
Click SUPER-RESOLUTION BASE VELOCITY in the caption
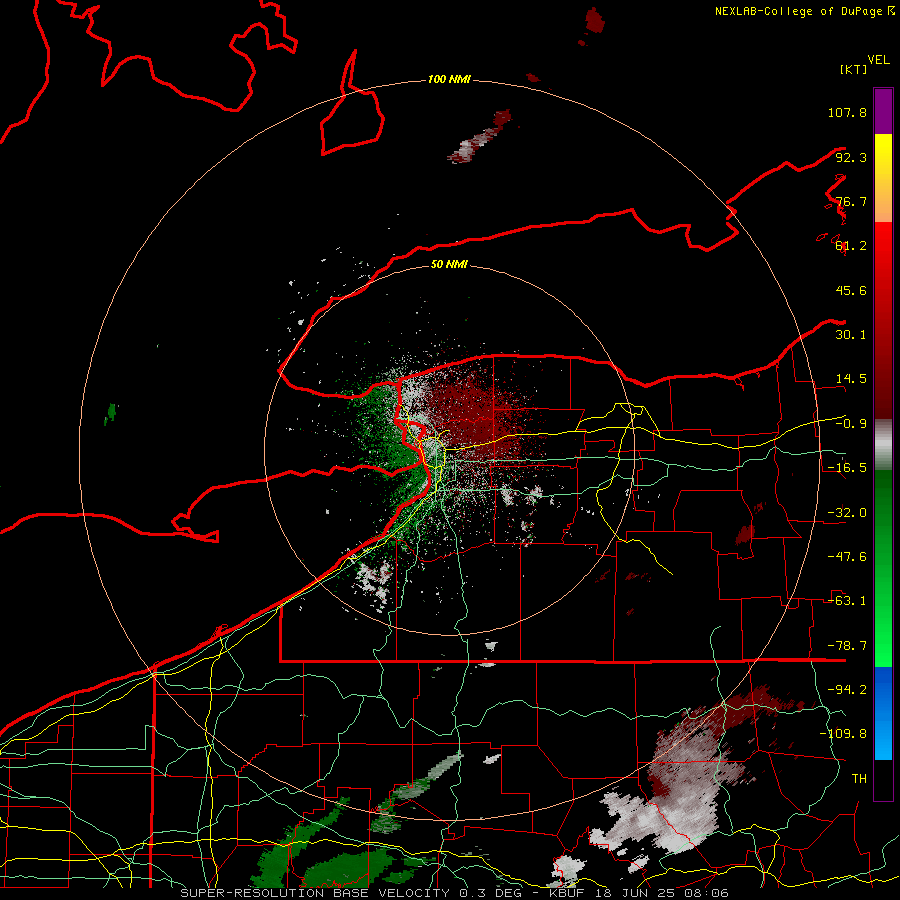[x=315, y=893]
